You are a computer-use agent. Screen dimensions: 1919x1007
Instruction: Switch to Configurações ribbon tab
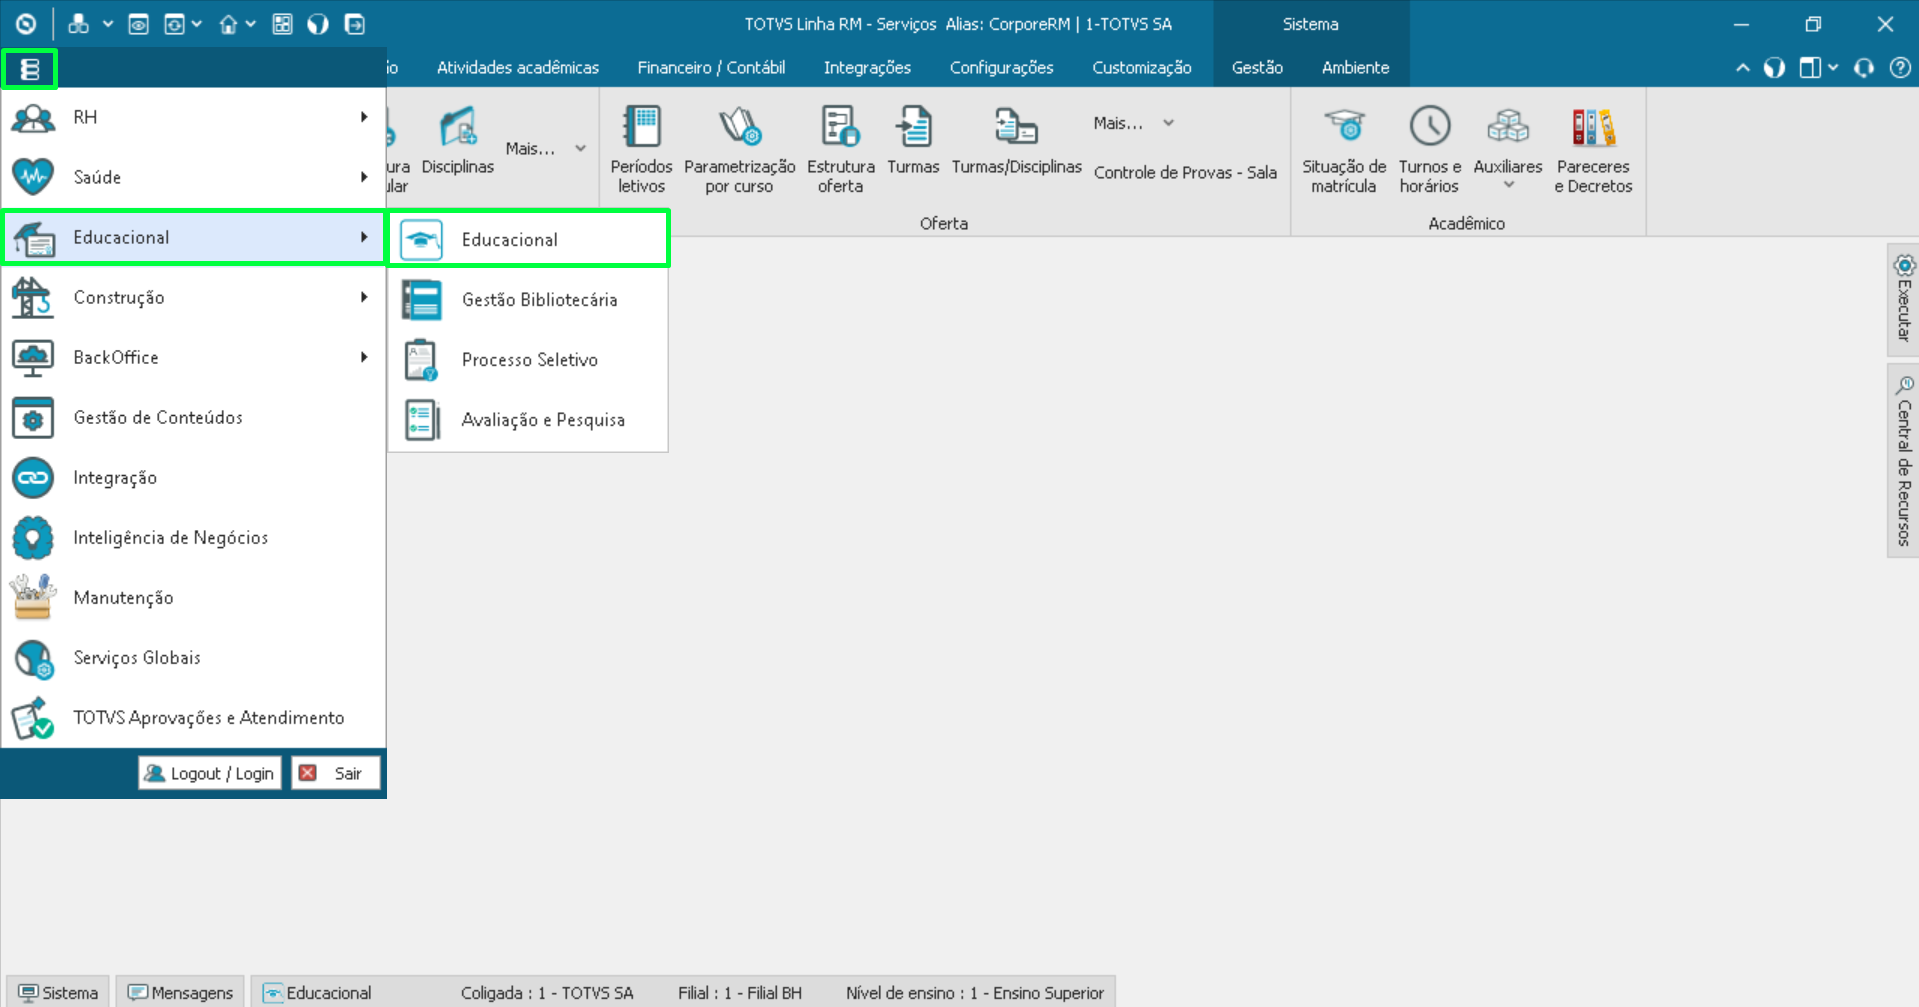1001,68
